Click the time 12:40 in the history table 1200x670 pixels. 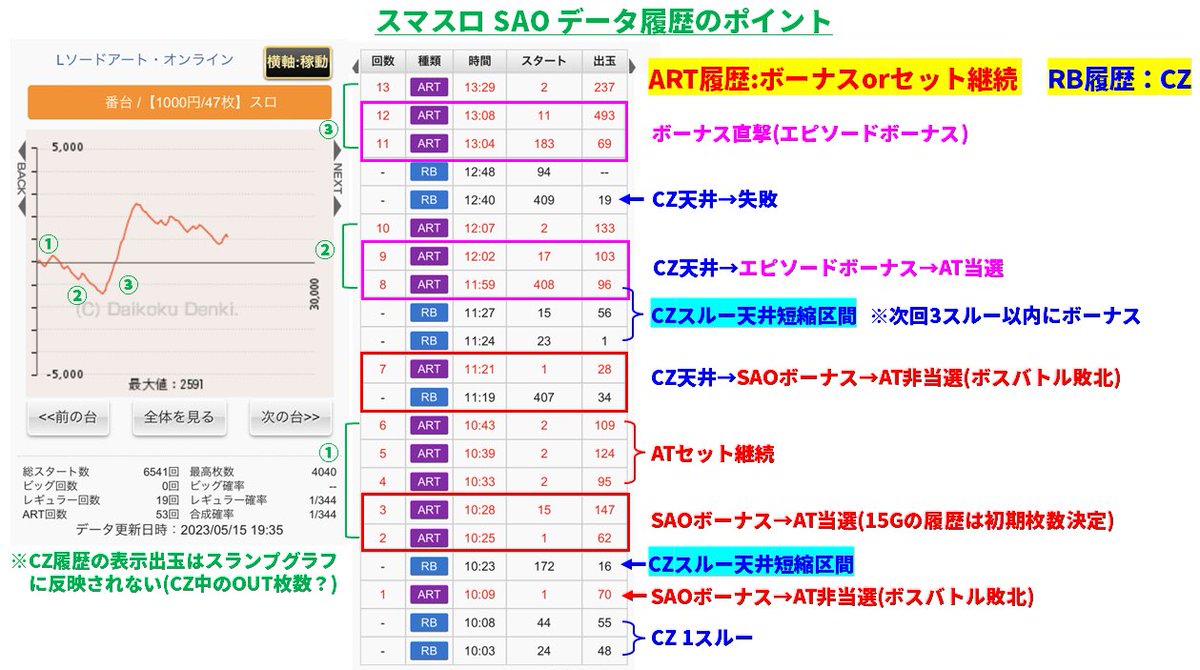pyautogui.click(x=478, y=199)
